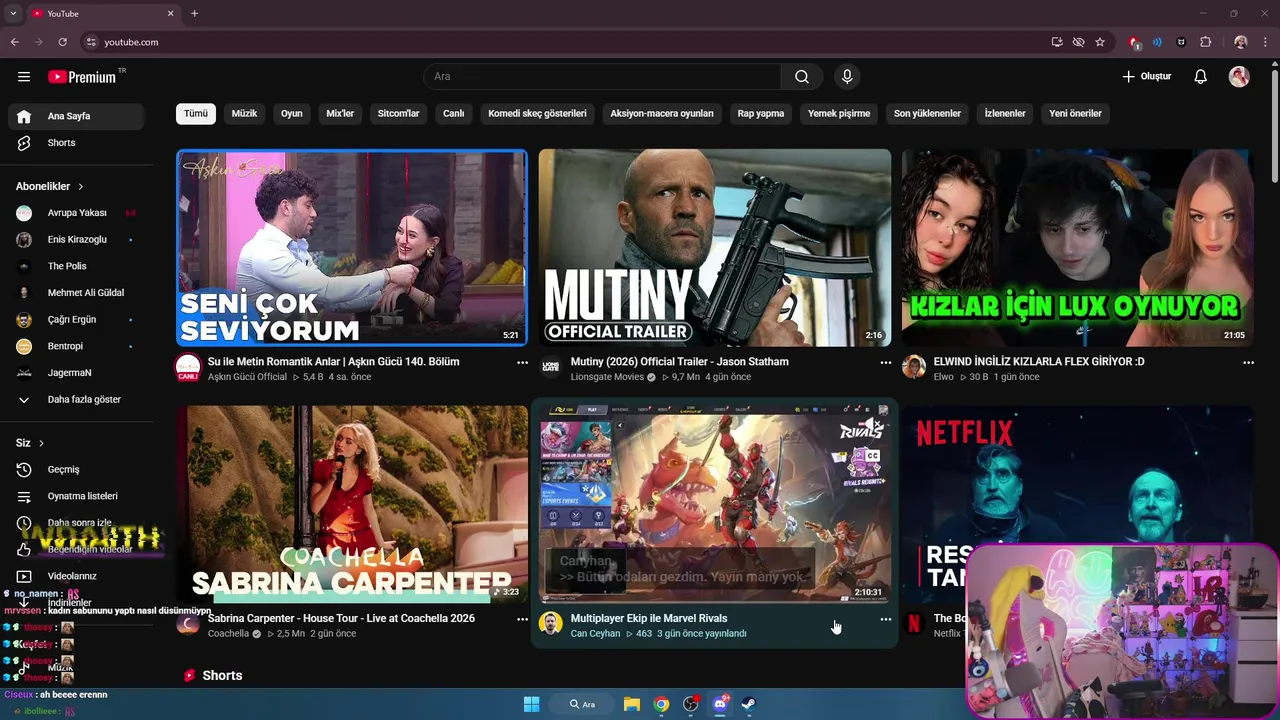Click the YouTube Premium logo

tap(82, 77)
